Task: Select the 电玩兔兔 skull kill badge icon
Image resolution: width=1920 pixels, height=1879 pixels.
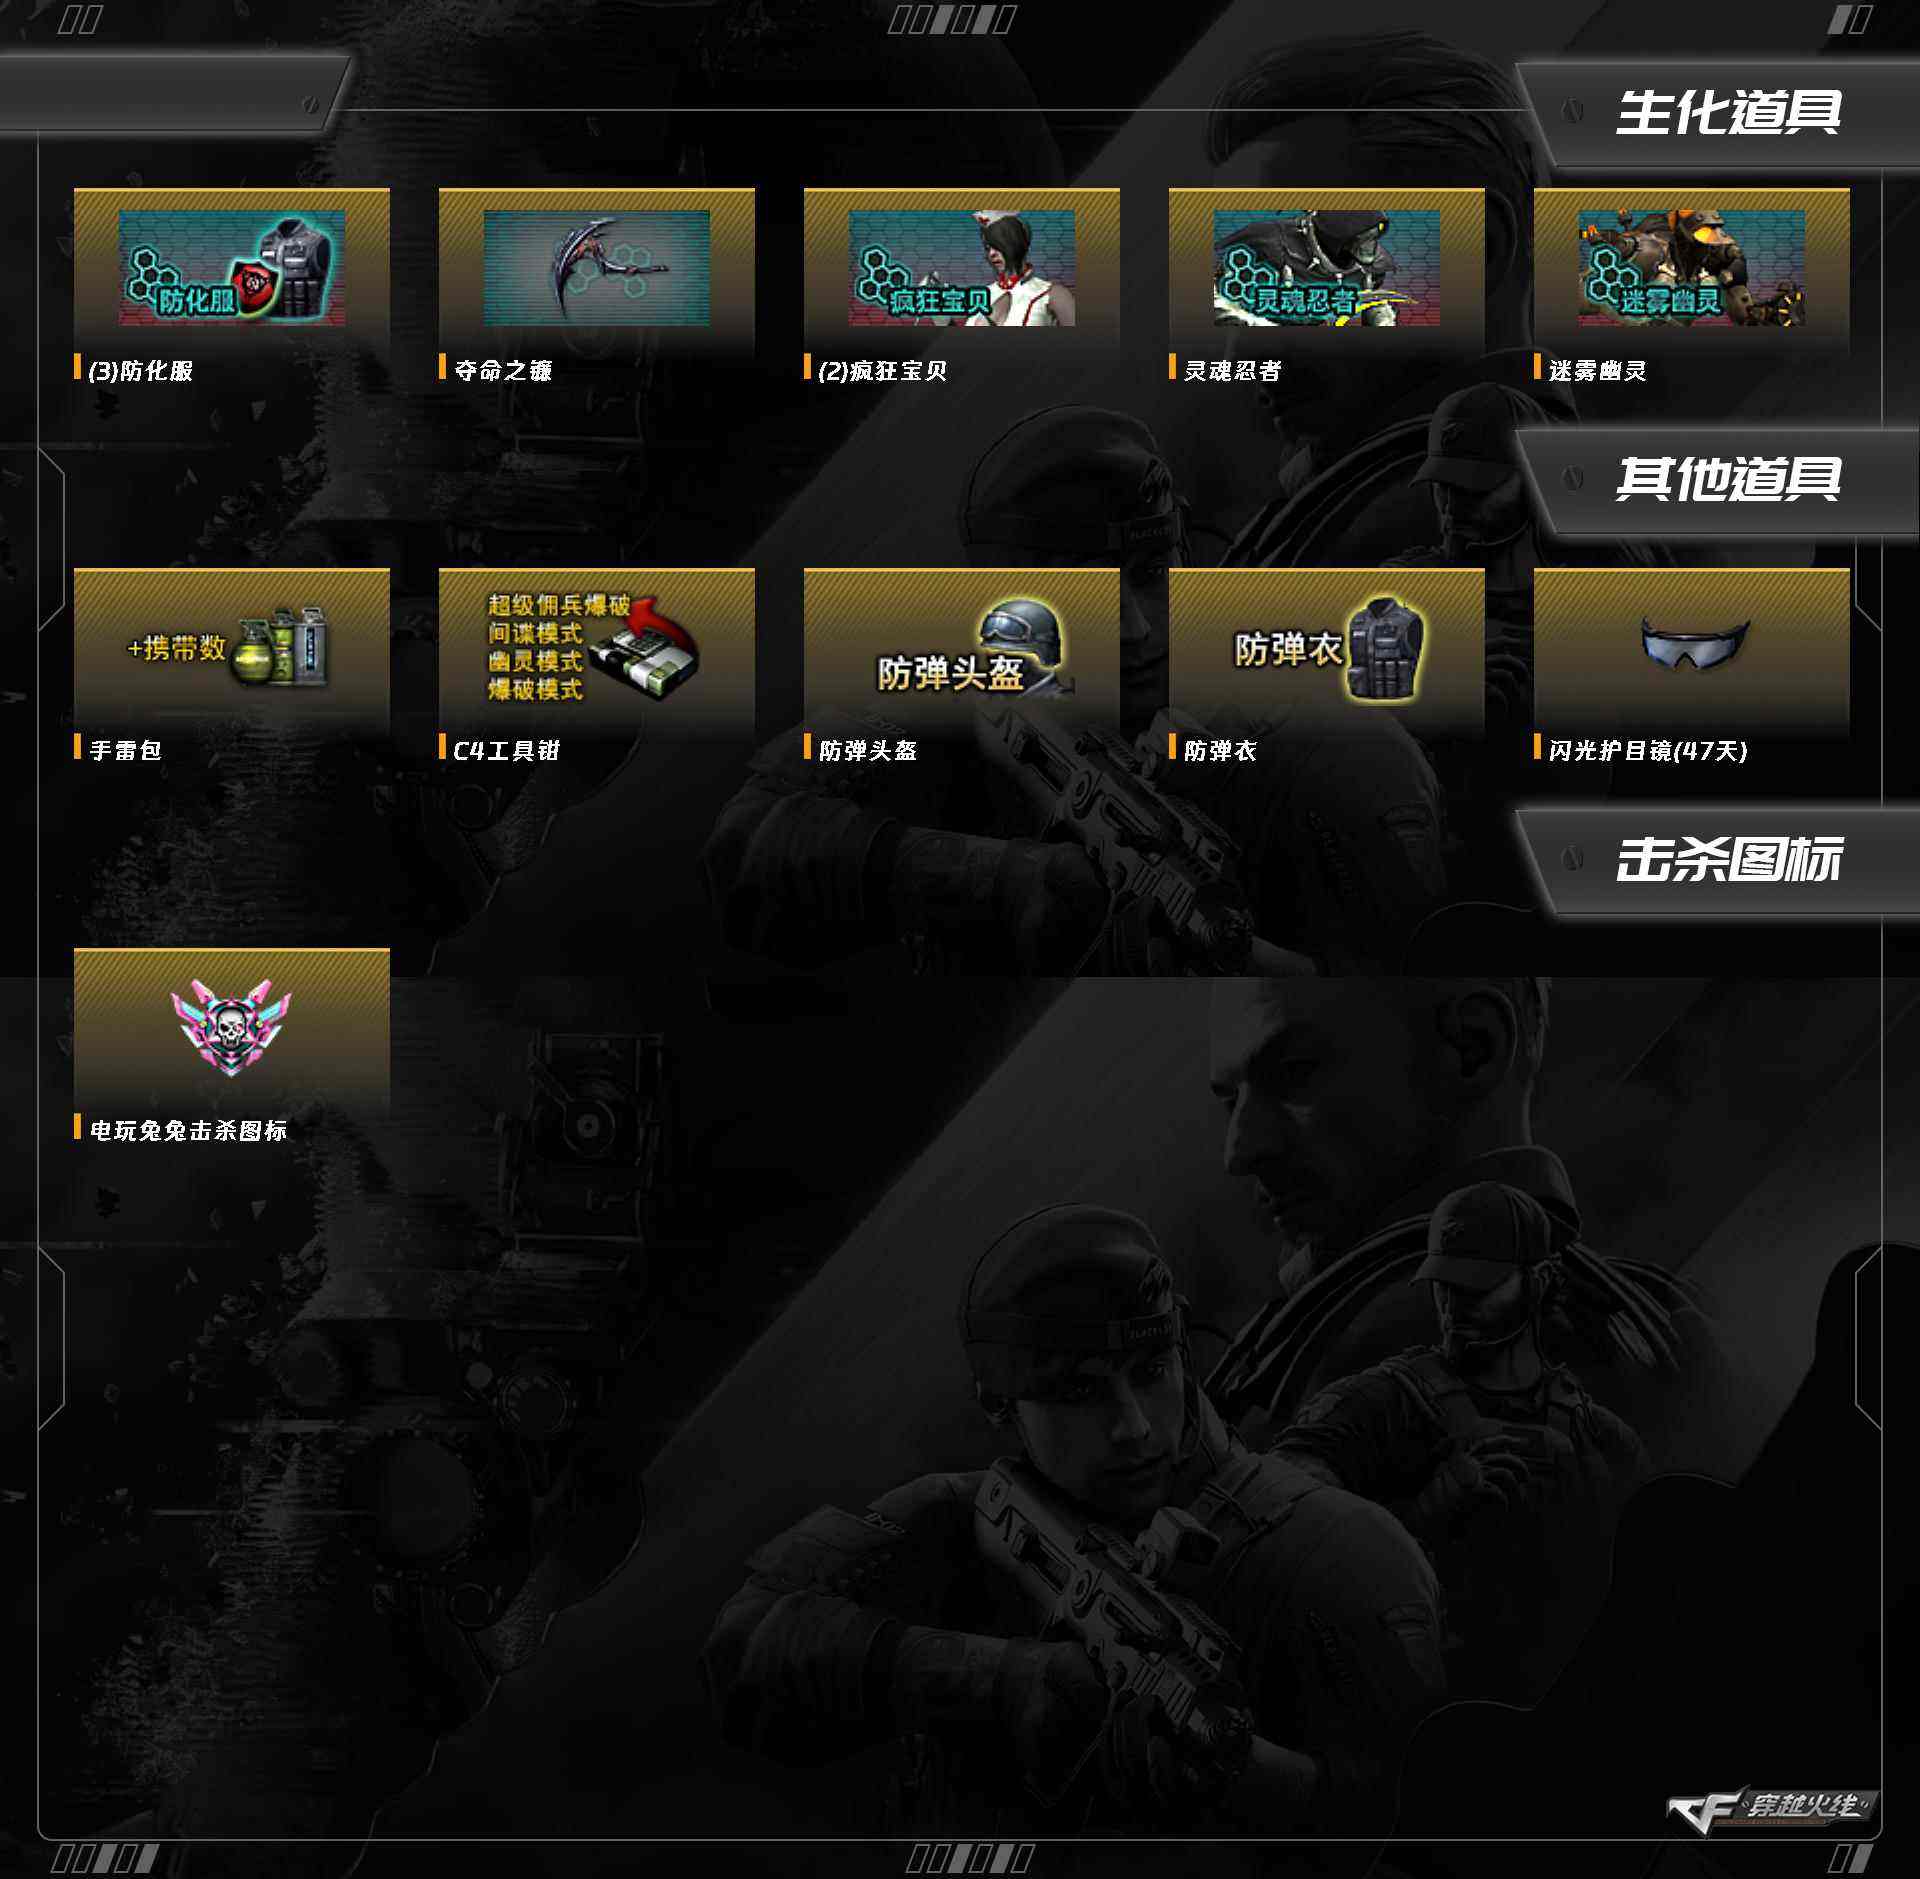Action: coord(231,1027)
